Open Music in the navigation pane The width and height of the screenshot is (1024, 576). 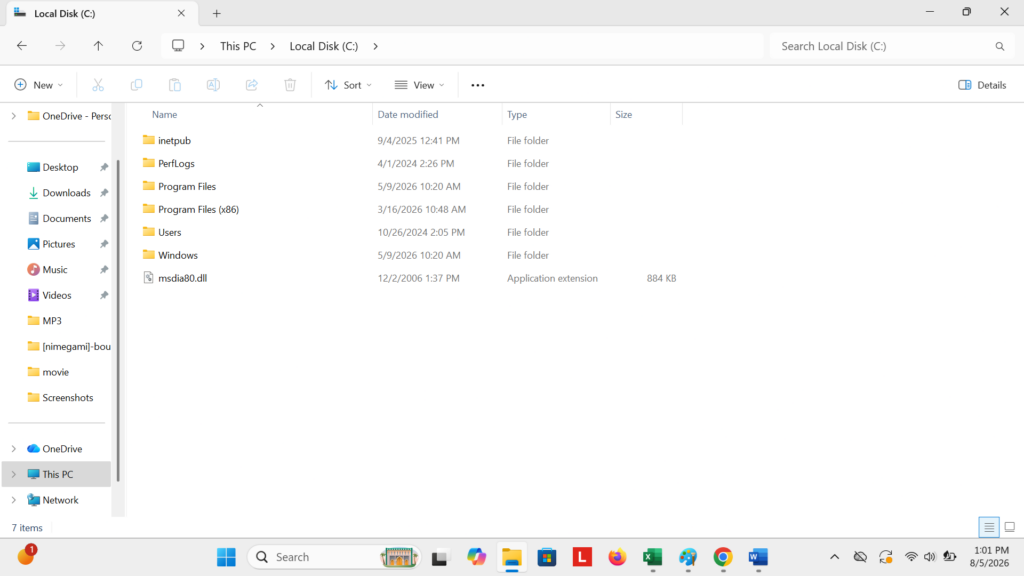tap(54, 270)
